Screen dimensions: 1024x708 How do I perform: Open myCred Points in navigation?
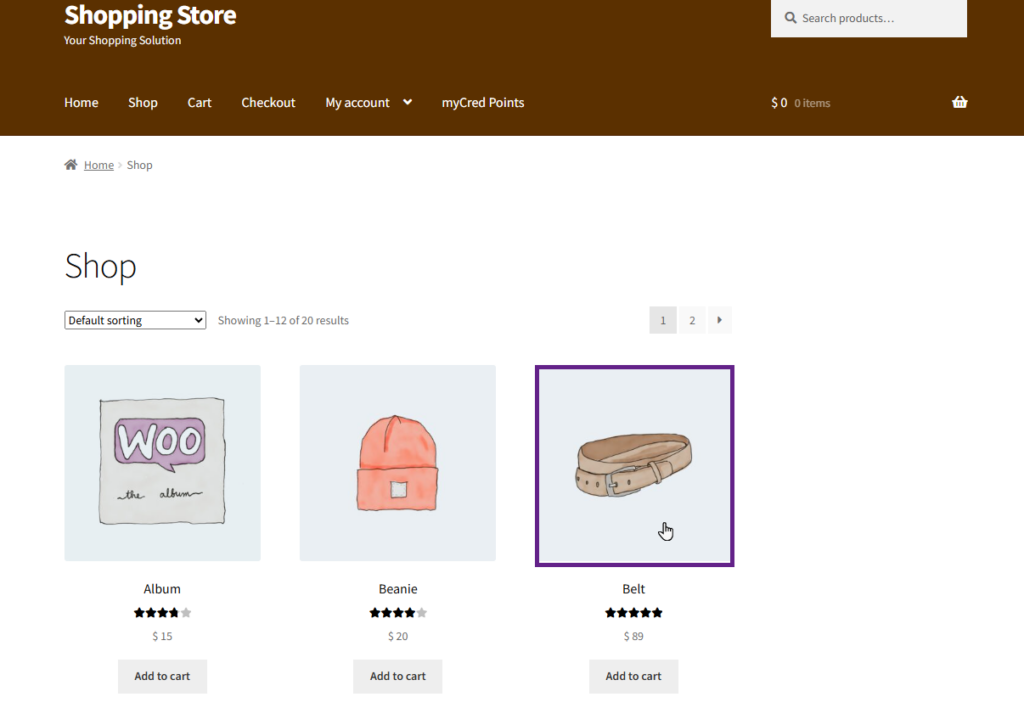pyautogui.click(x=483, y=102)
